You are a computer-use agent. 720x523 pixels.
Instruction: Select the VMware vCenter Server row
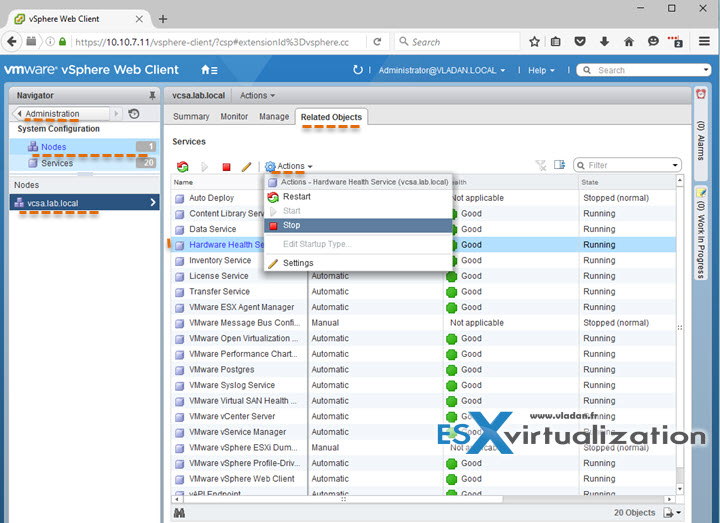(x=424, y=416)
